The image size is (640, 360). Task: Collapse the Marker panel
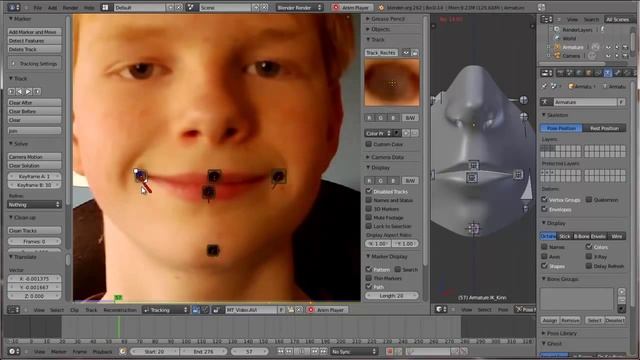point(11,19)
